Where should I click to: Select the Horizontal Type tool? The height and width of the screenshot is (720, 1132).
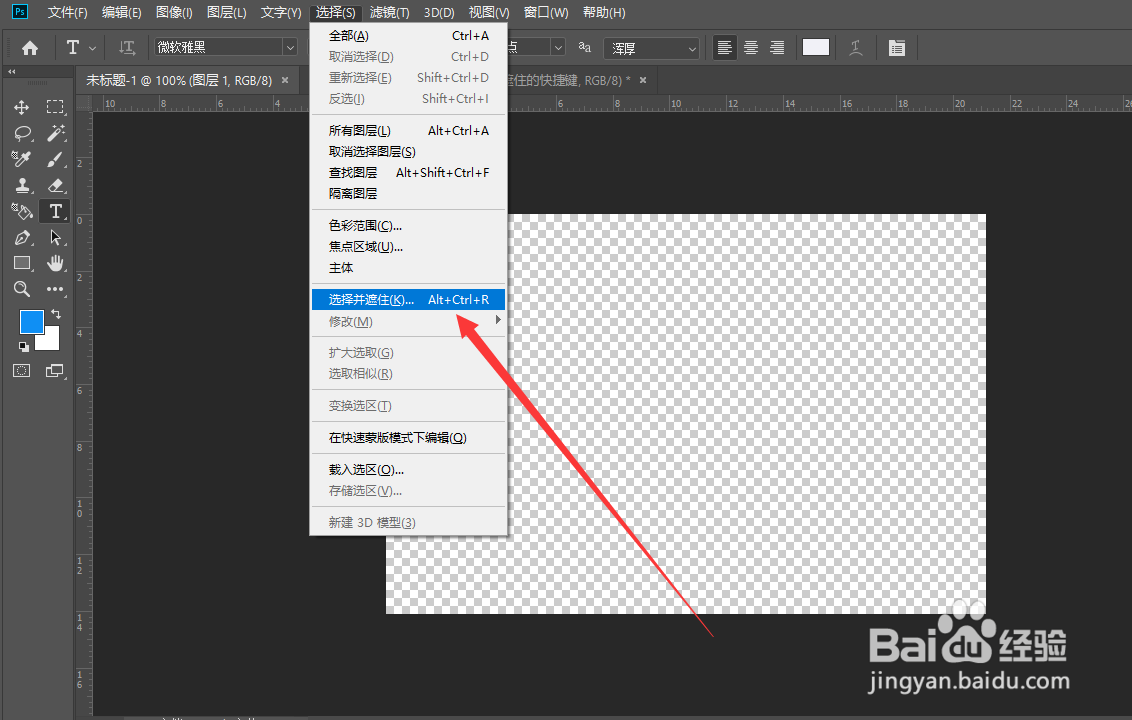56,211
